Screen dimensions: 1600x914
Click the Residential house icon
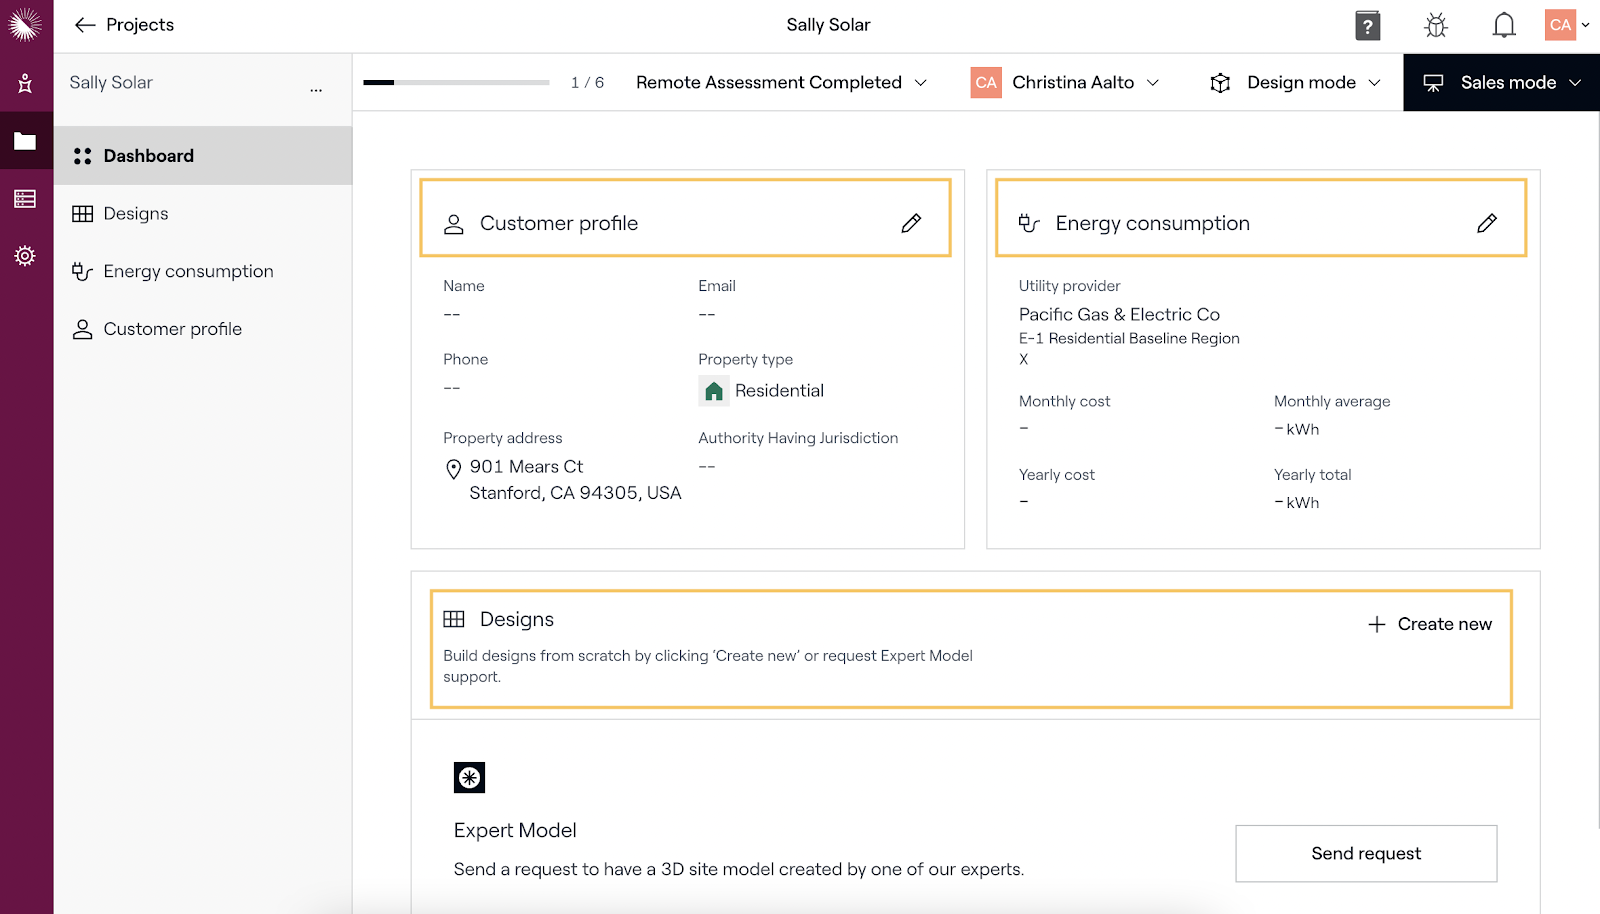click(714, 391)
